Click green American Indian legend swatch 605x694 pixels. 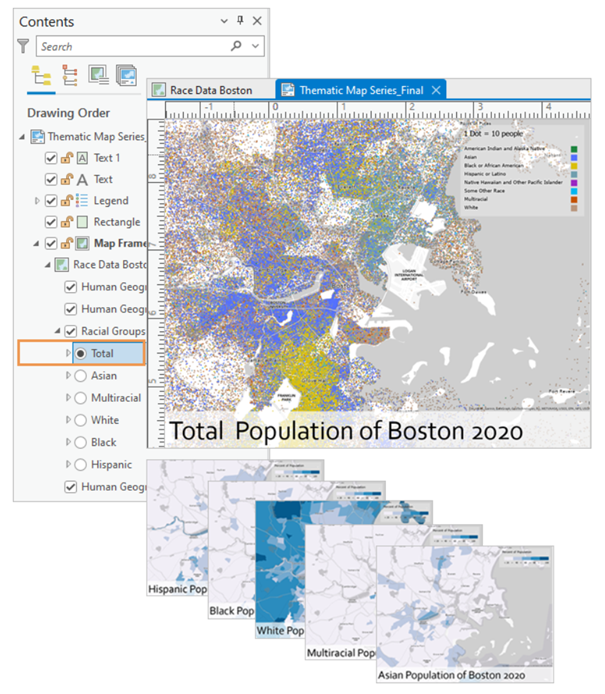point(574,149)
